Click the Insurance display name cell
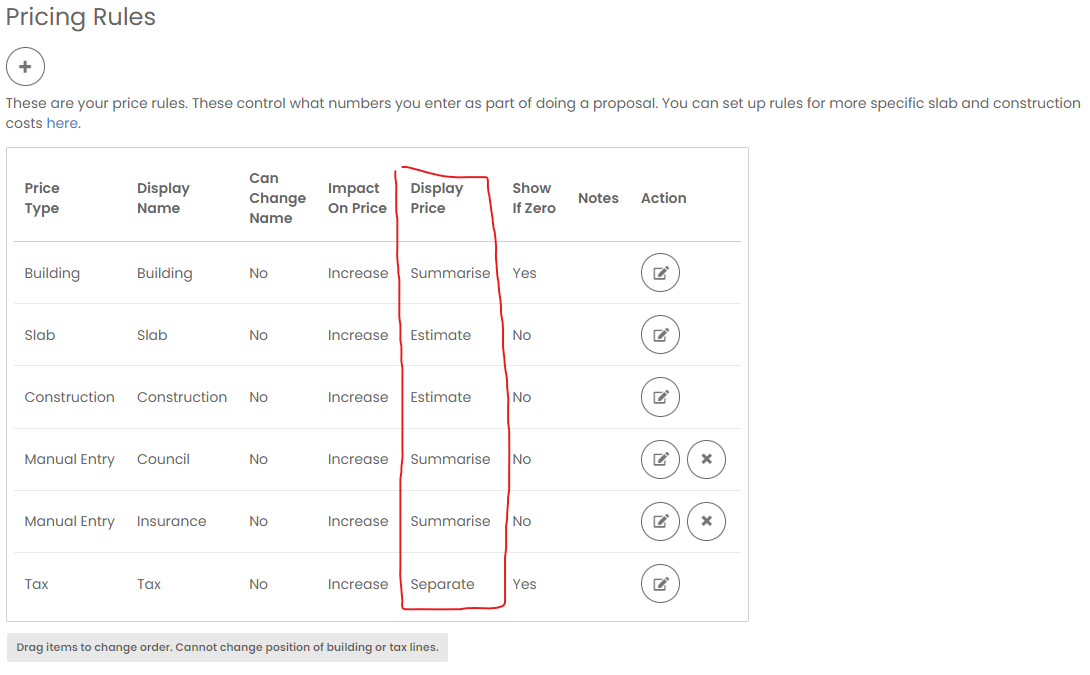The image size is (1090, 675). pyautogui.click(x=171, y=521)
